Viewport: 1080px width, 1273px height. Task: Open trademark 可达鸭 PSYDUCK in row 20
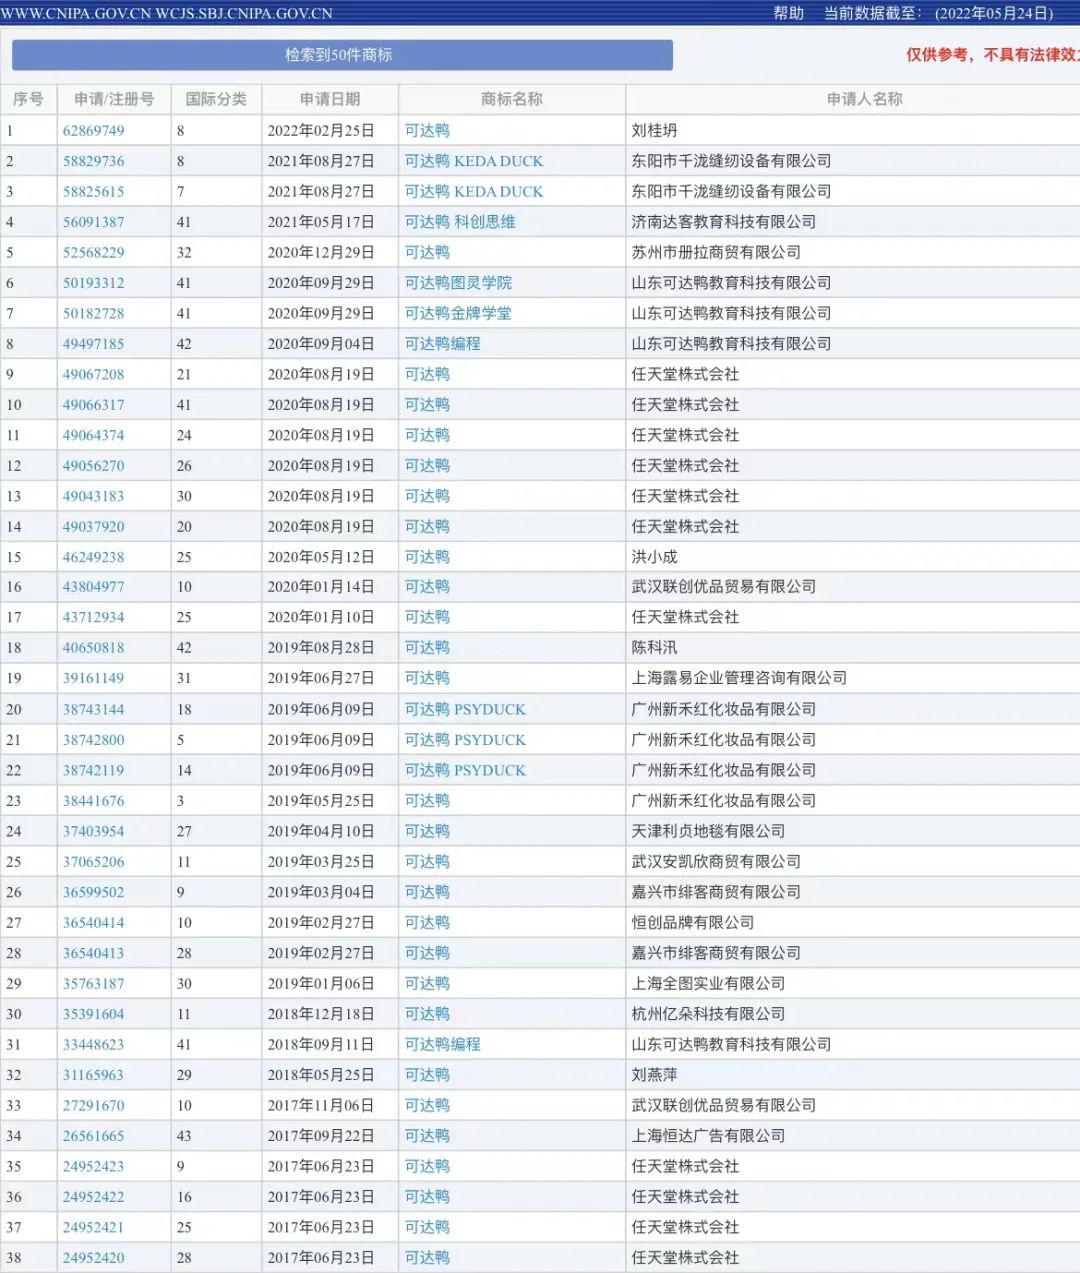pos(465,710)
